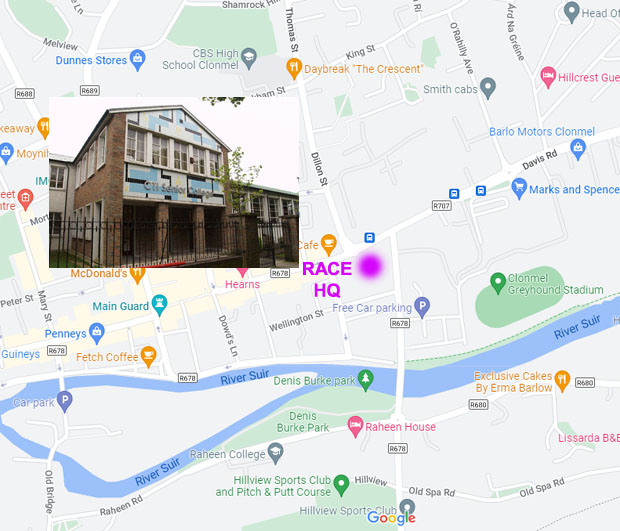Open Hillview Sports Club green pin
The image size is (620, 531).
(x=341, y=485)
